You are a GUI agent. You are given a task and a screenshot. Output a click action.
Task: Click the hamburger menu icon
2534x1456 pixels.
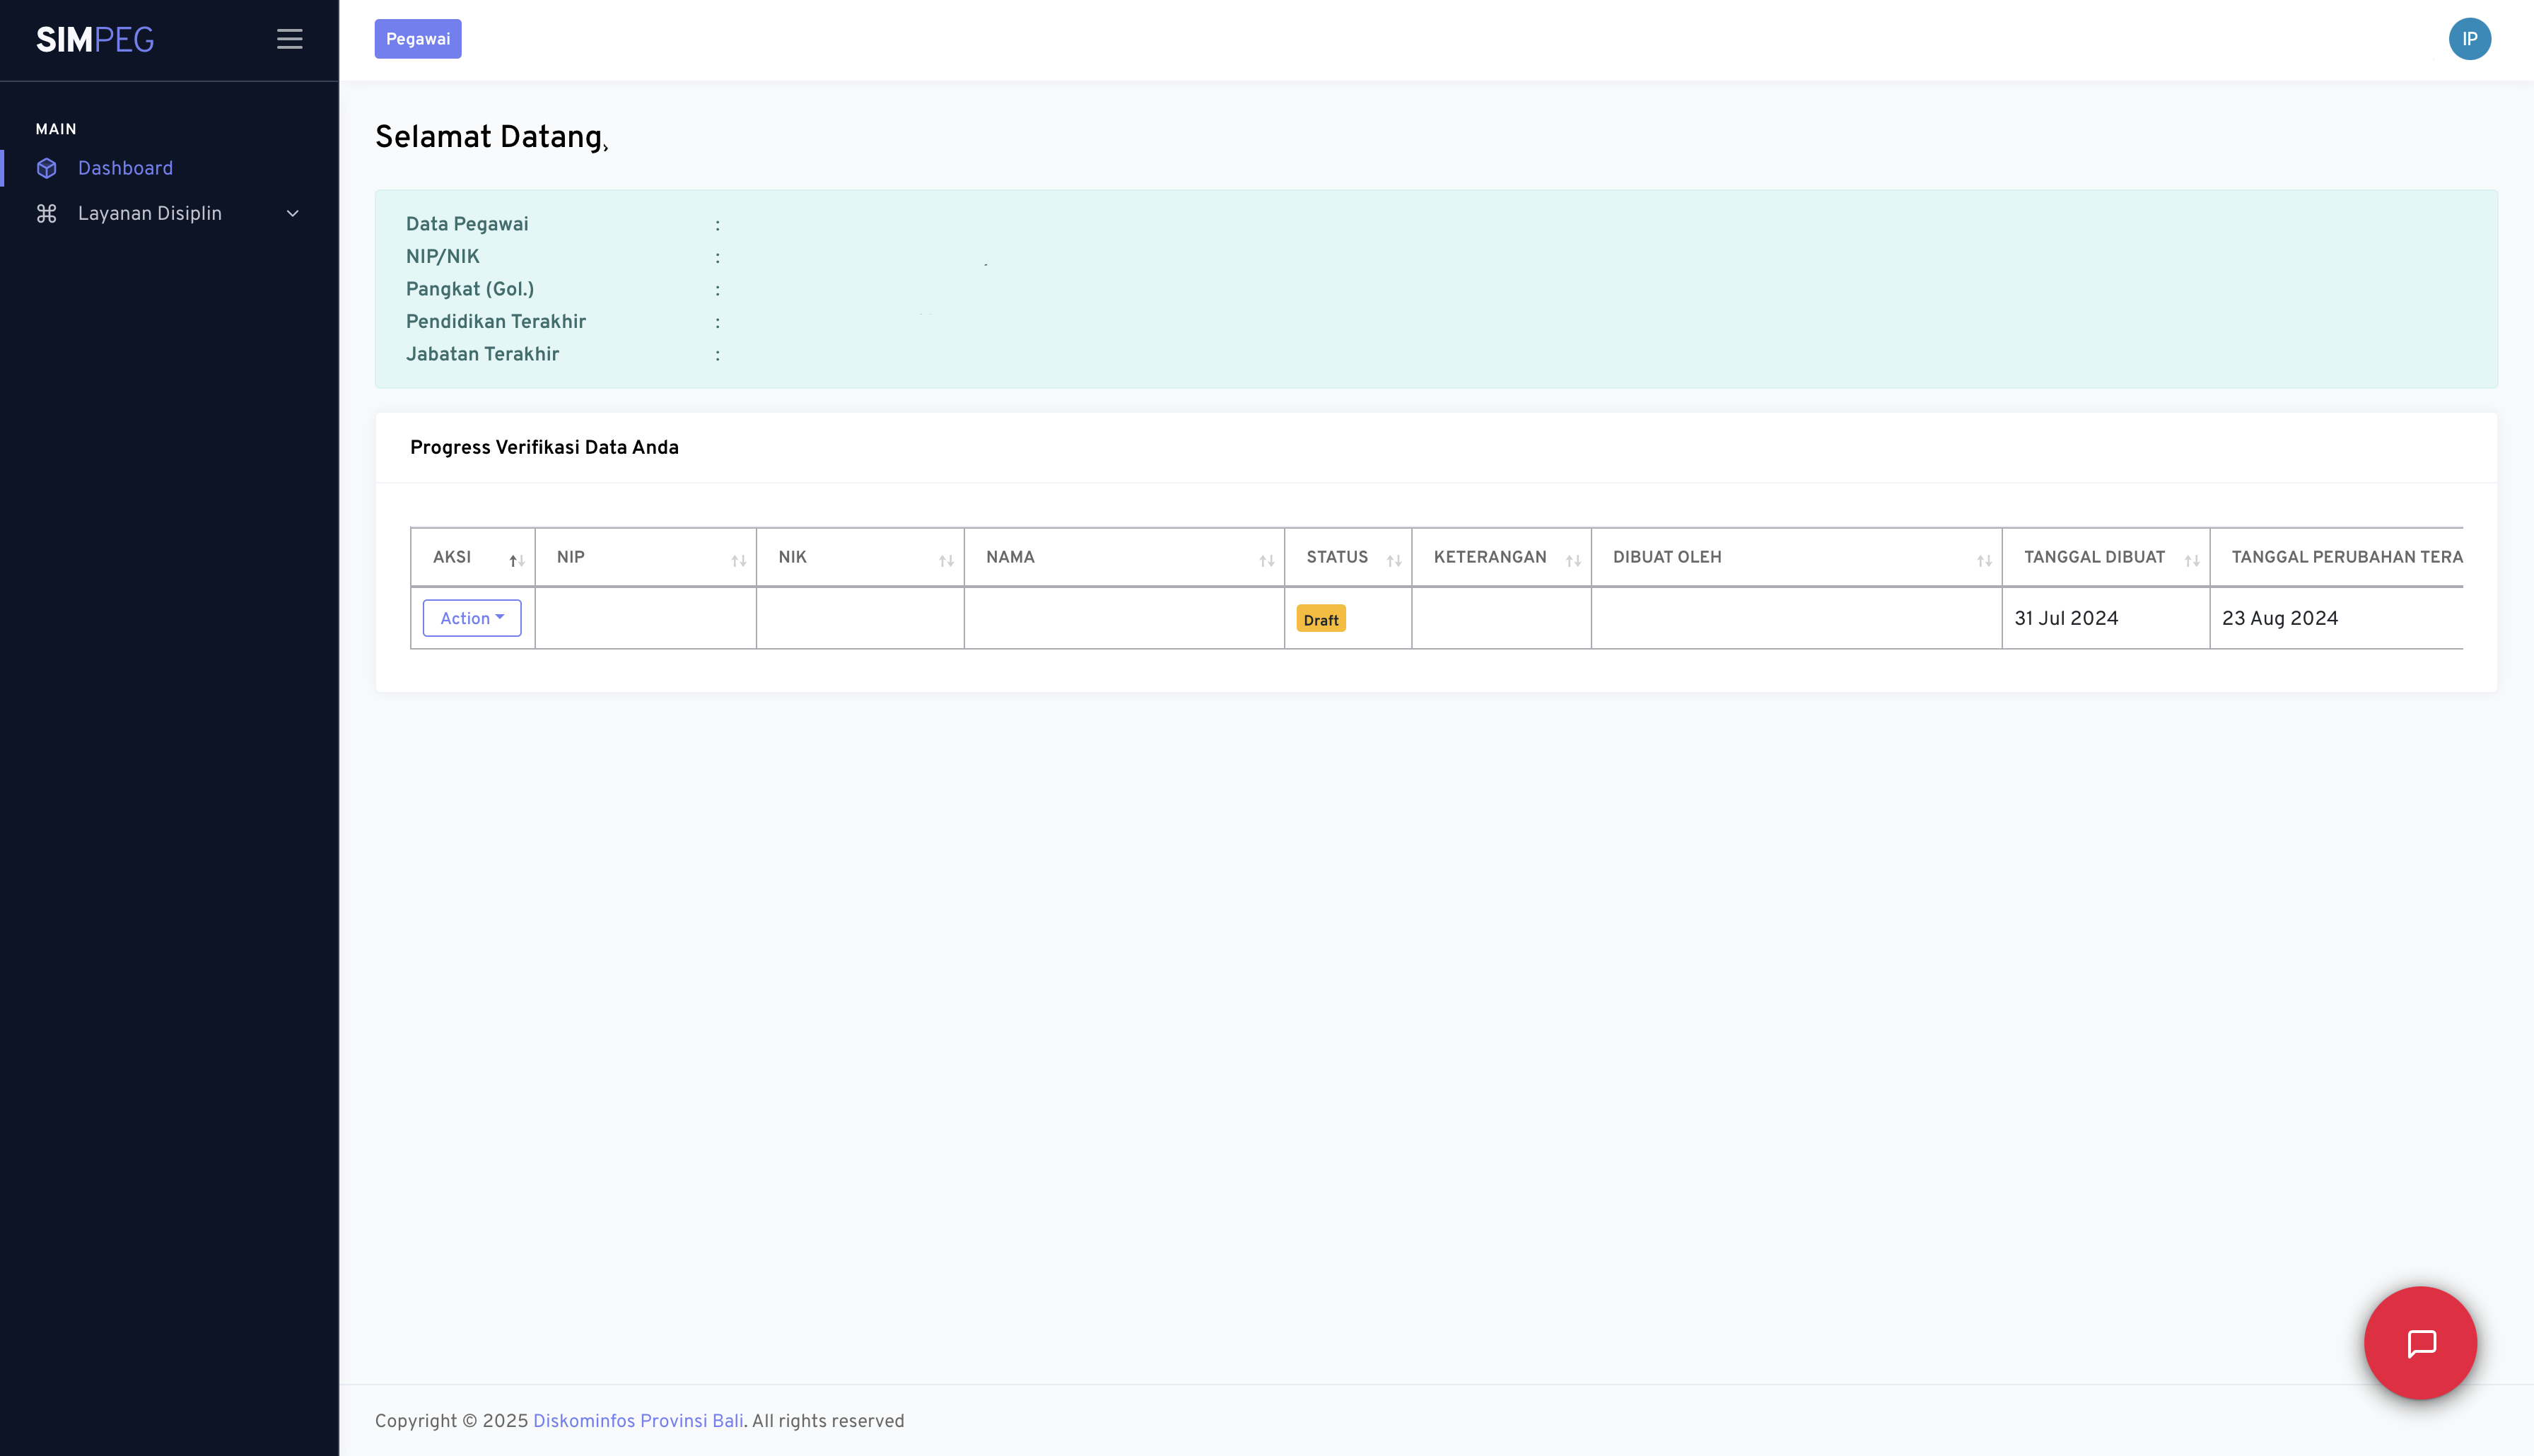coord(289,39)
